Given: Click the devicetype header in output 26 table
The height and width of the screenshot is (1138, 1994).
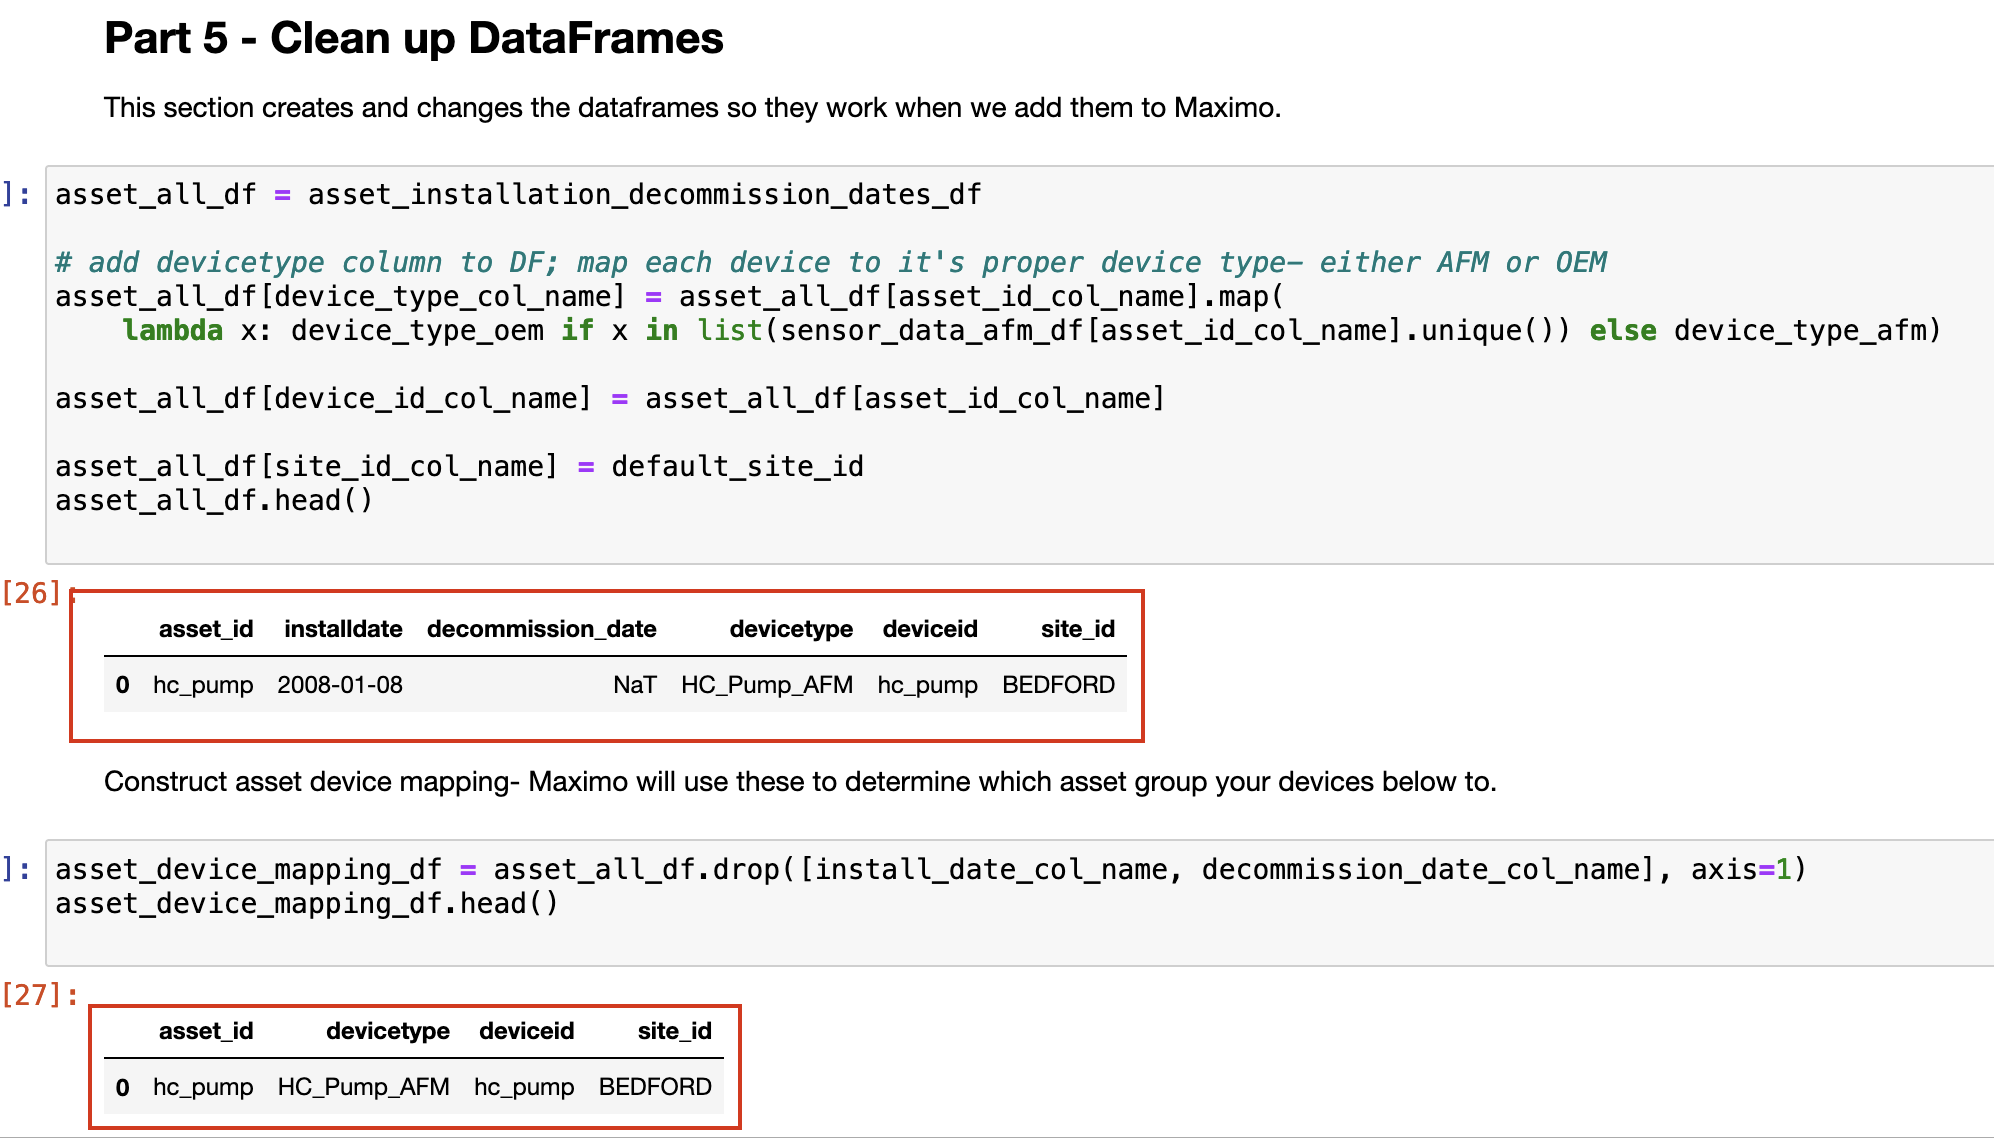Looking at the screenshot, I should coord(791,629).
